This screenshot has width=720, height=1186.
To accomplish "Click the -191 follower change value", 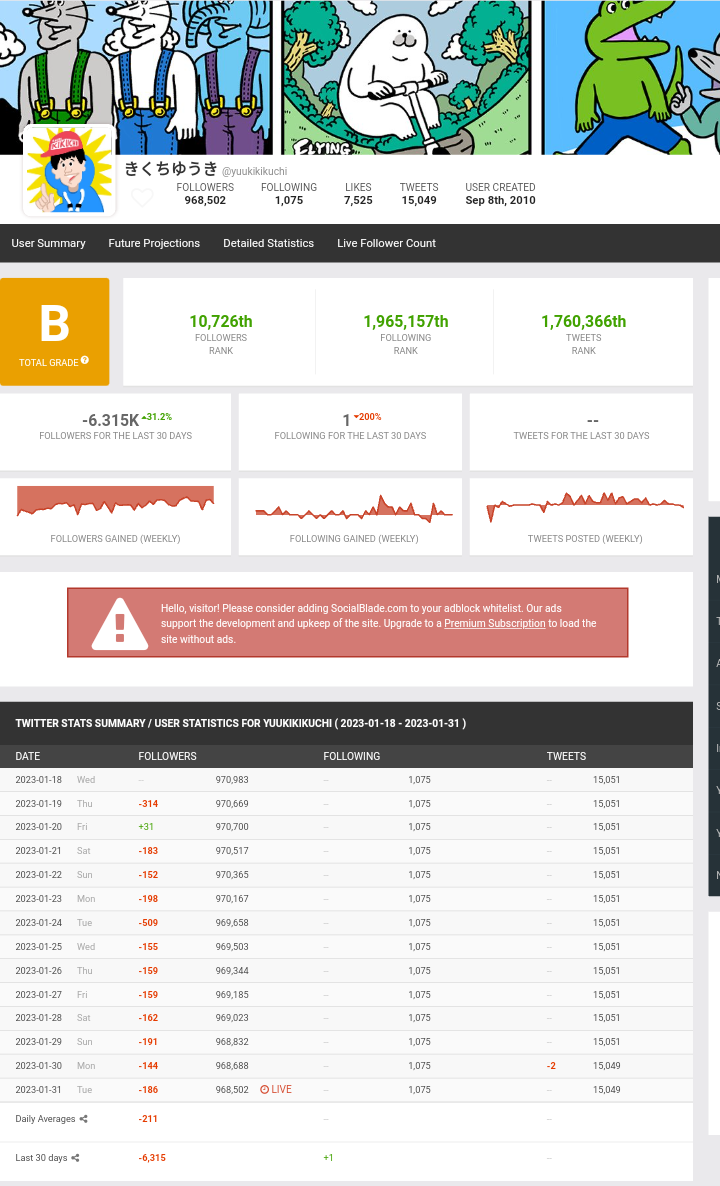I will (x=148, y=1042).
